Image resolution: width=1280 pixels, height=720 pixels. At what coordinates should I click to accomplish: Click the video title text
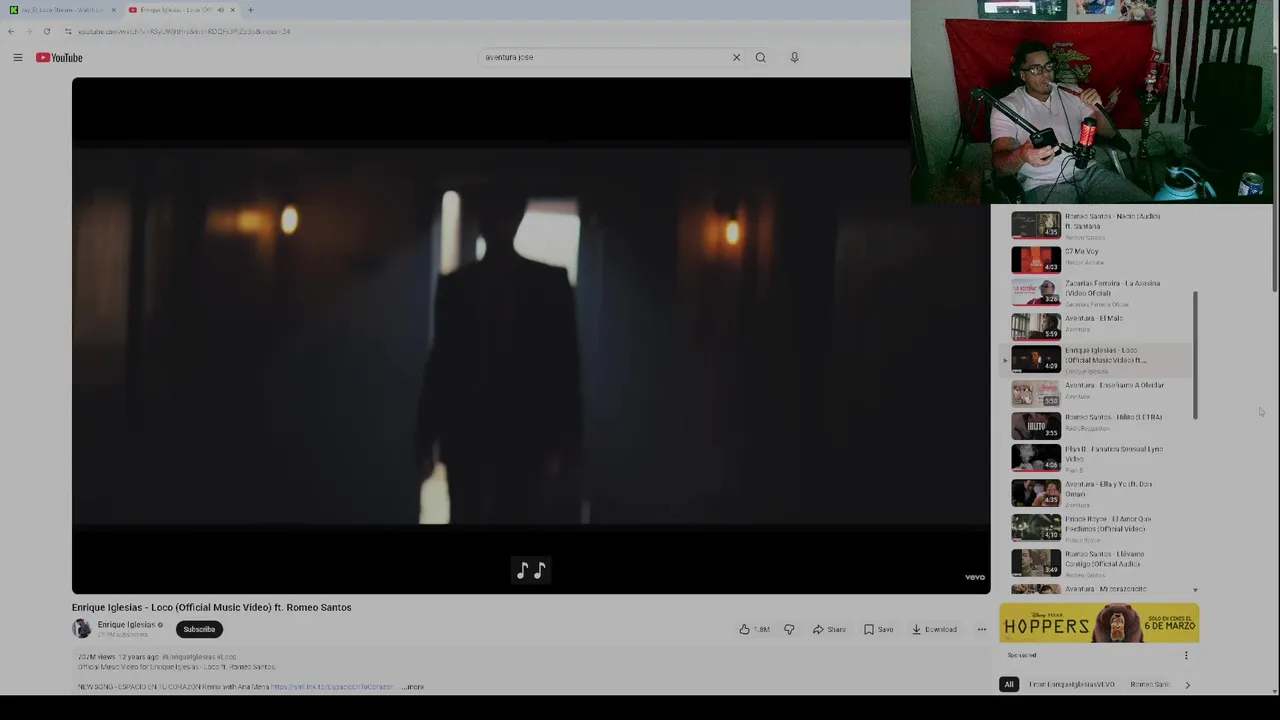pos(212,607)
